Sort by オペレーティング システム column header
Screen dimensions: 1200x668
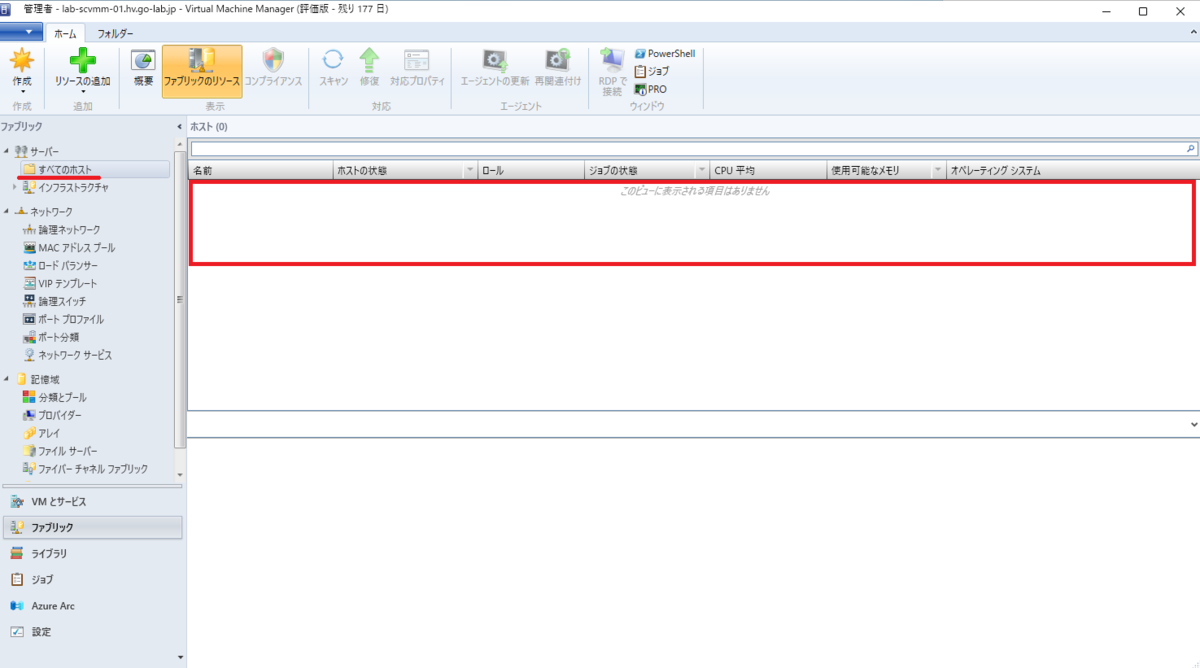point(1072,171)
